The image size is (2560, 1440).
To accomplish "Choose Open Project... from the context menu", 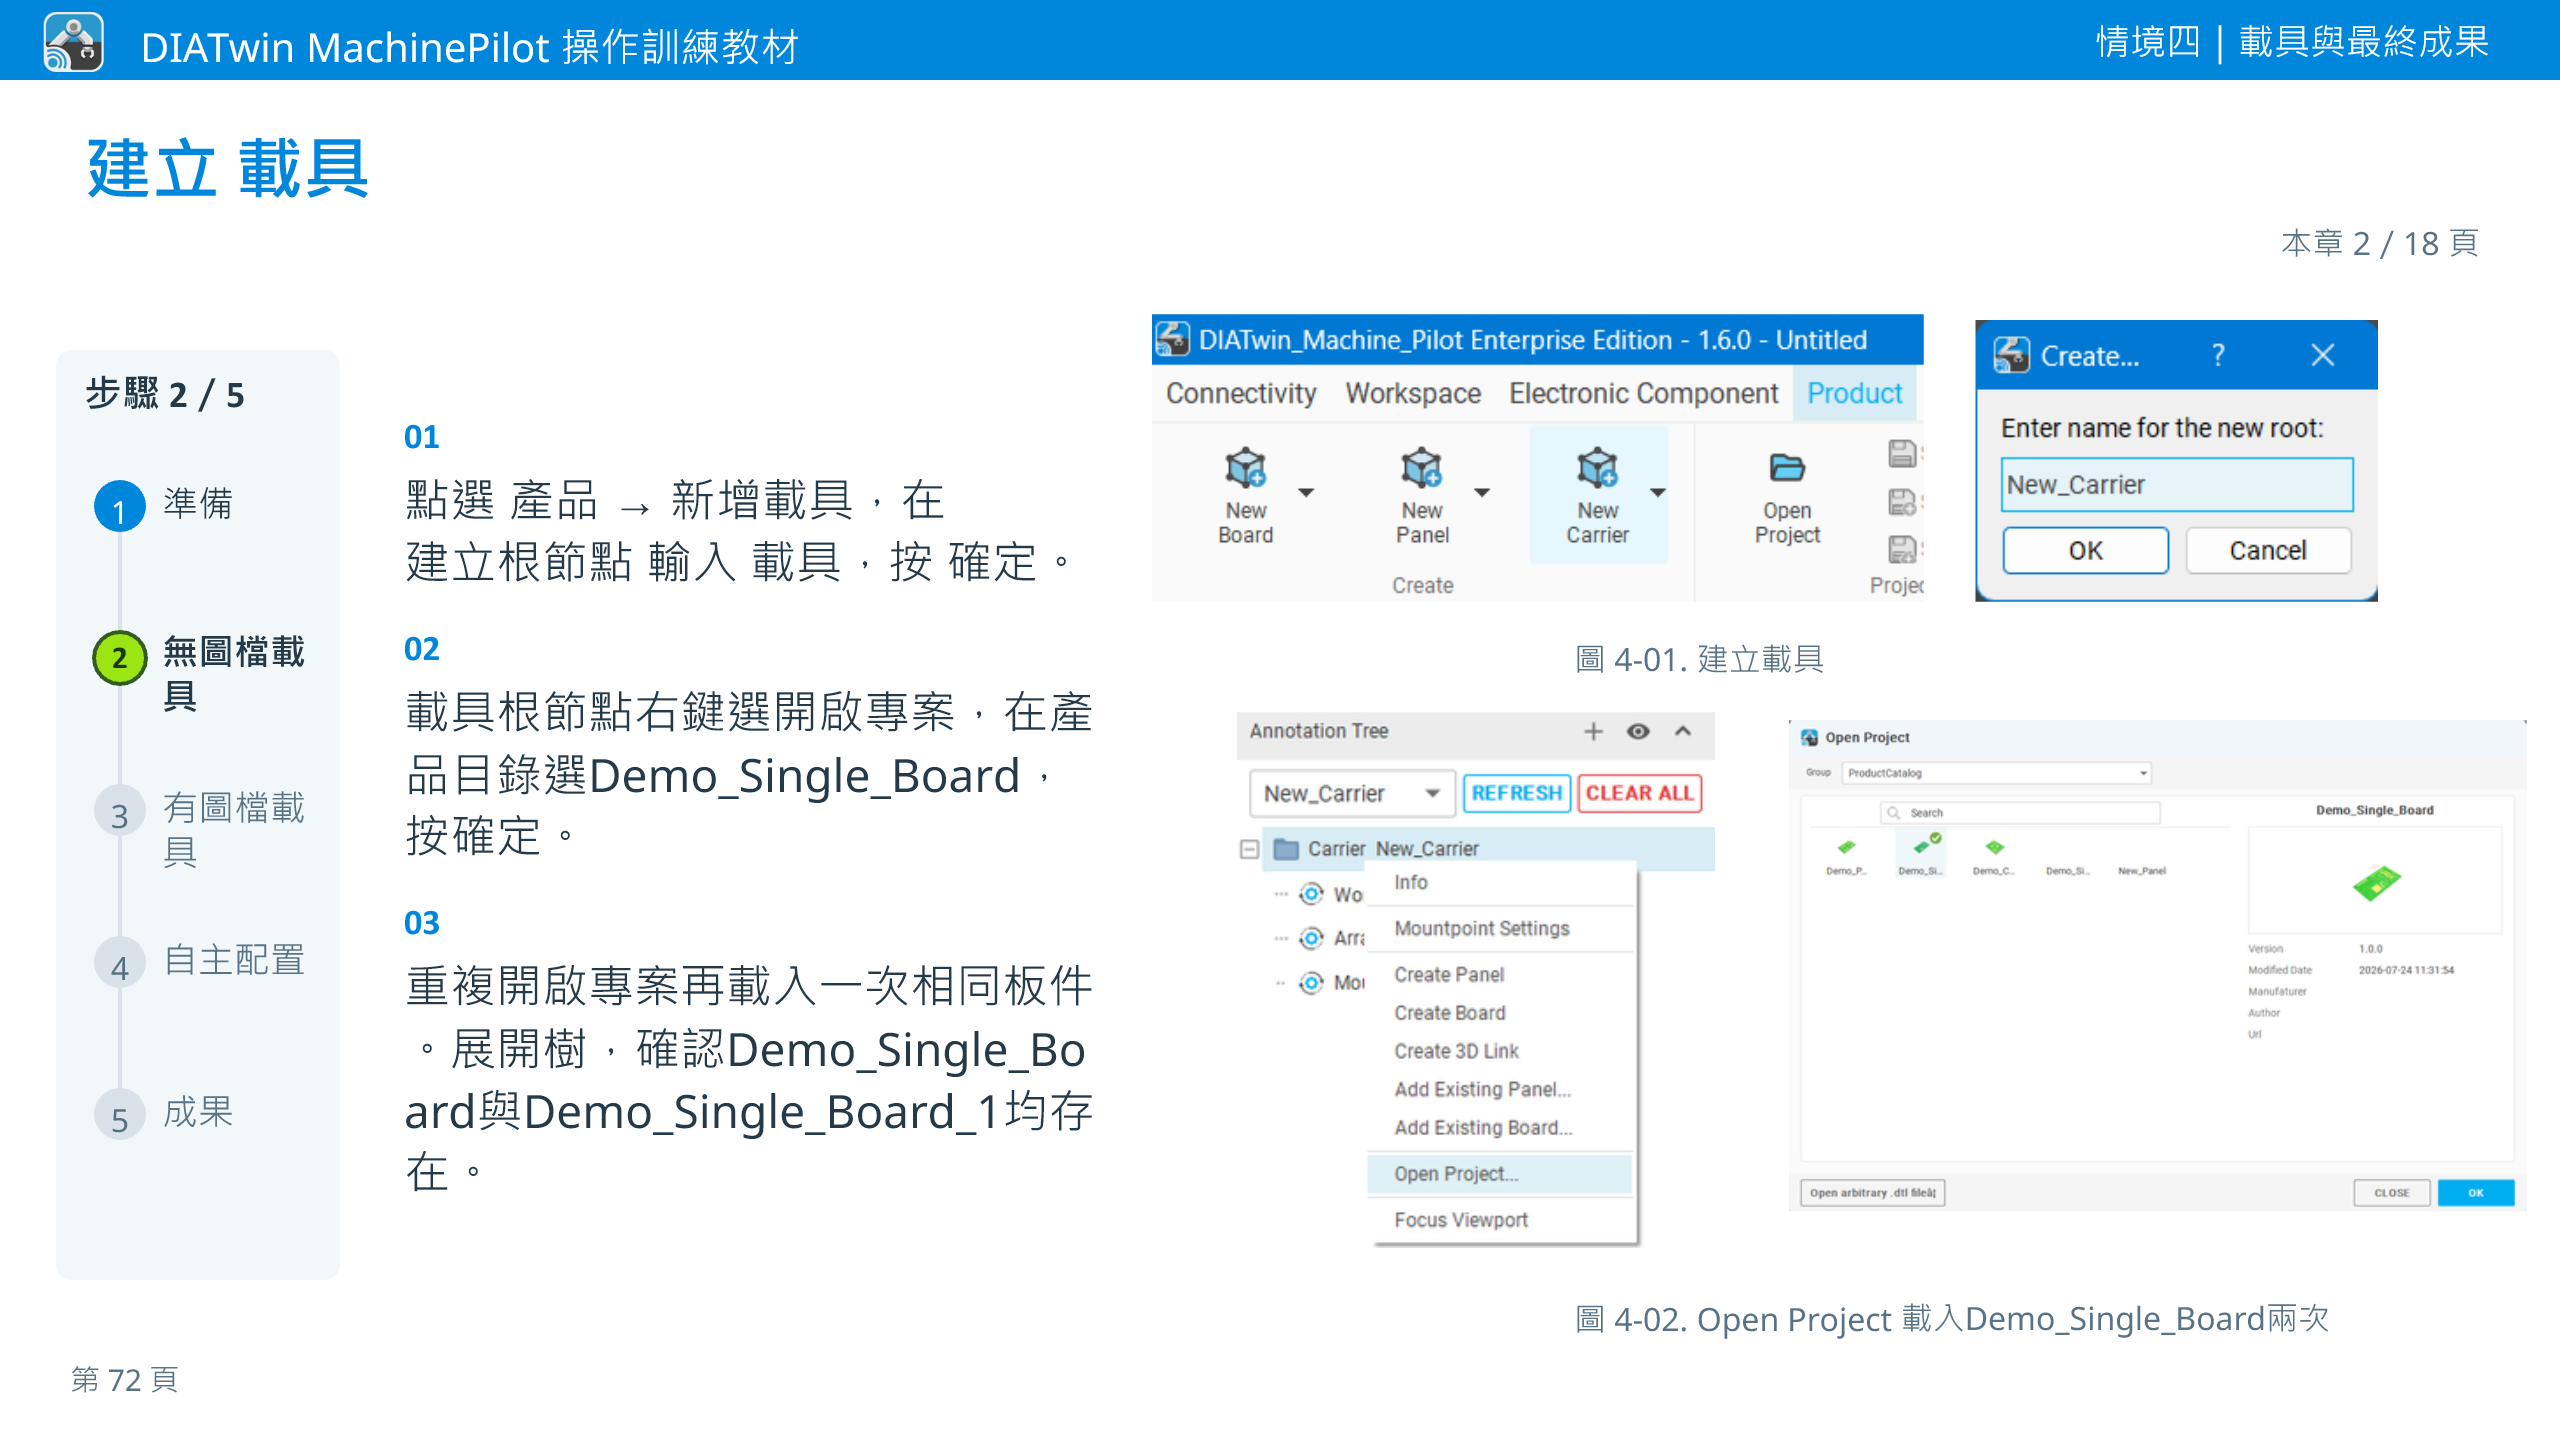I will (1501, 1173).
